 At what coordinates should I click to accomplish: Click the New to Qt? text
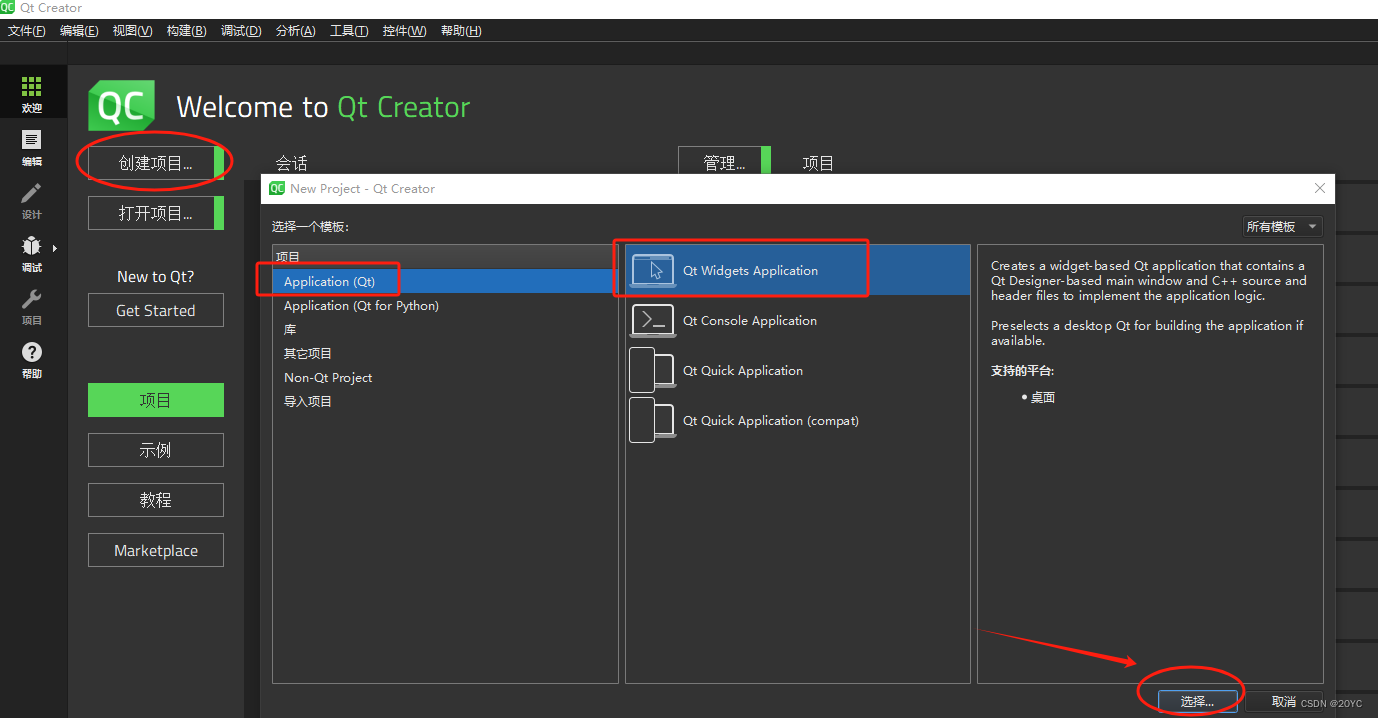click(x=155, y=277)
